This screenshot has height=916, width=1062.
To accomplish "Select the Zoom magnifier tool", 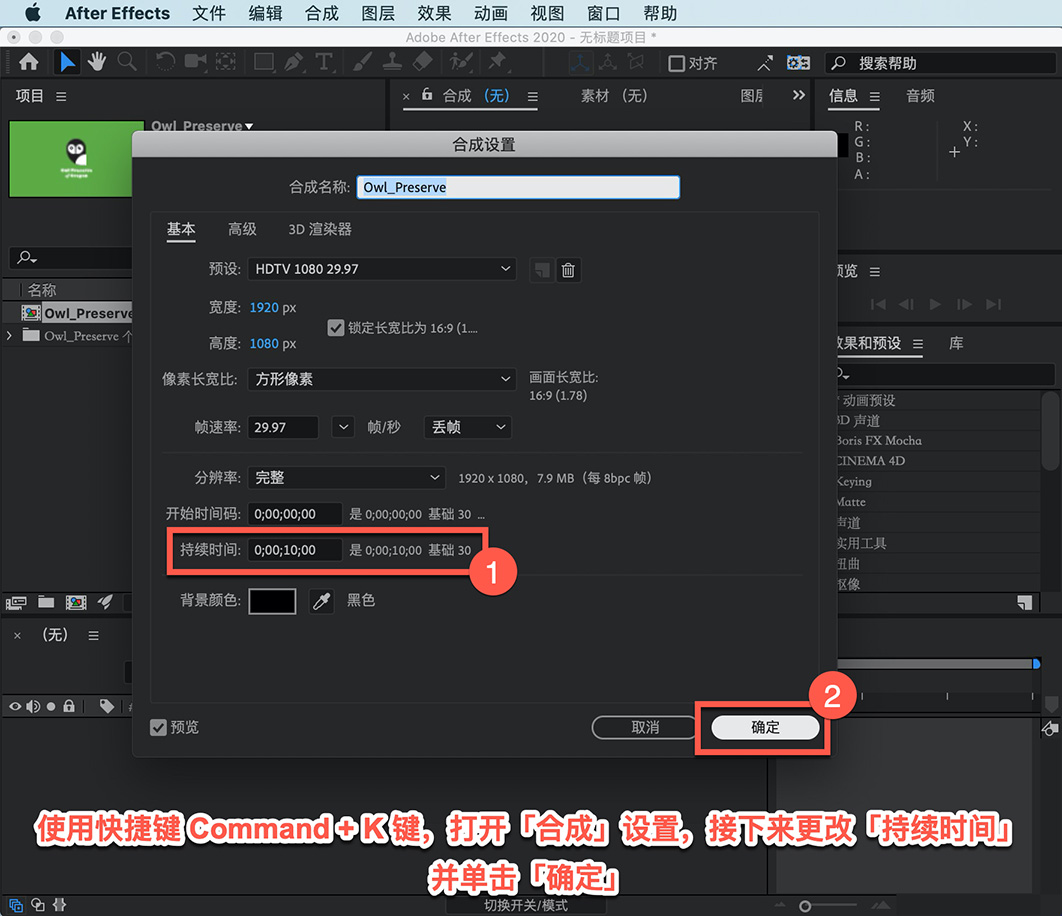I will click(x=127, y=62).
